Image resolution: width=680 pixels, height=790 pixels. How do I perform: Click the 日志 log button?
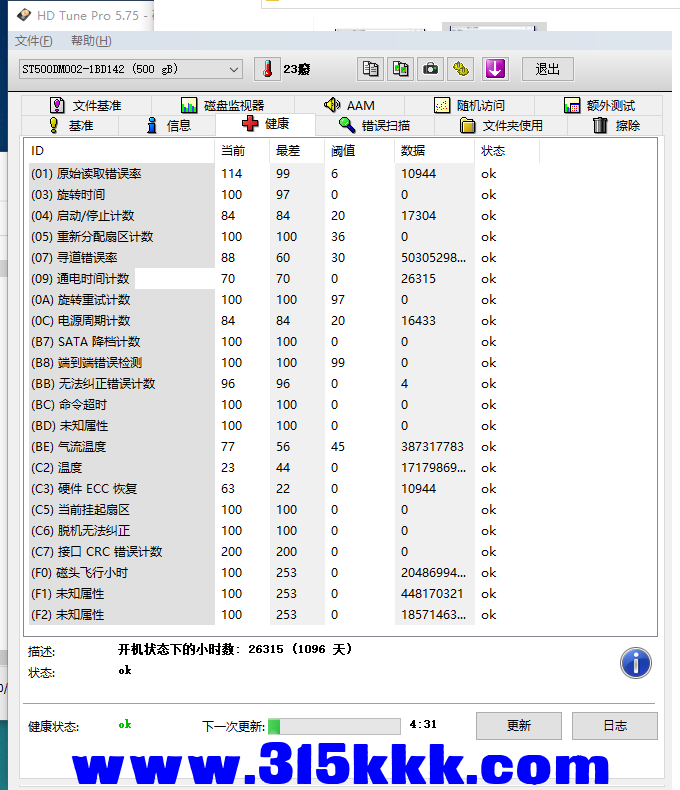point(615,726)
